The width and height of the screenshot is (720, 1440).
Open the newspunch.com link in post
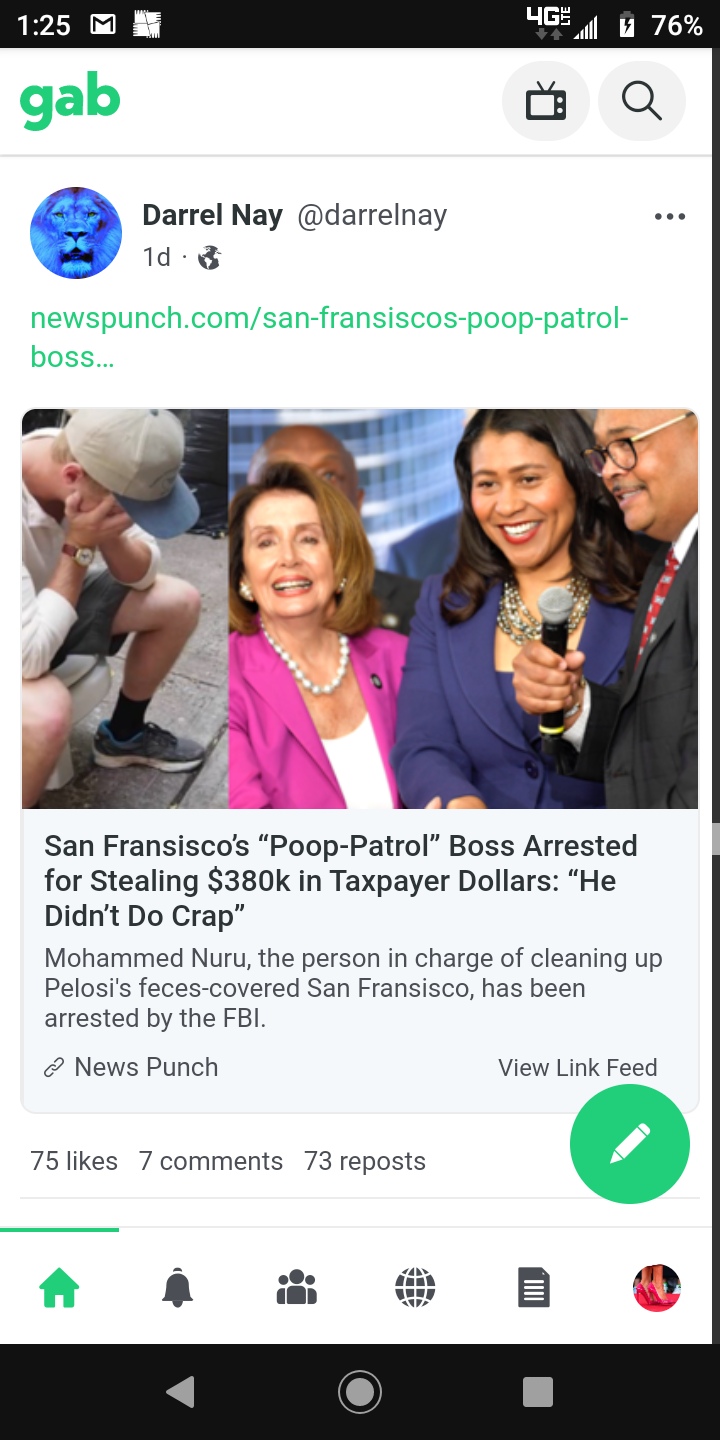point(329,337)
